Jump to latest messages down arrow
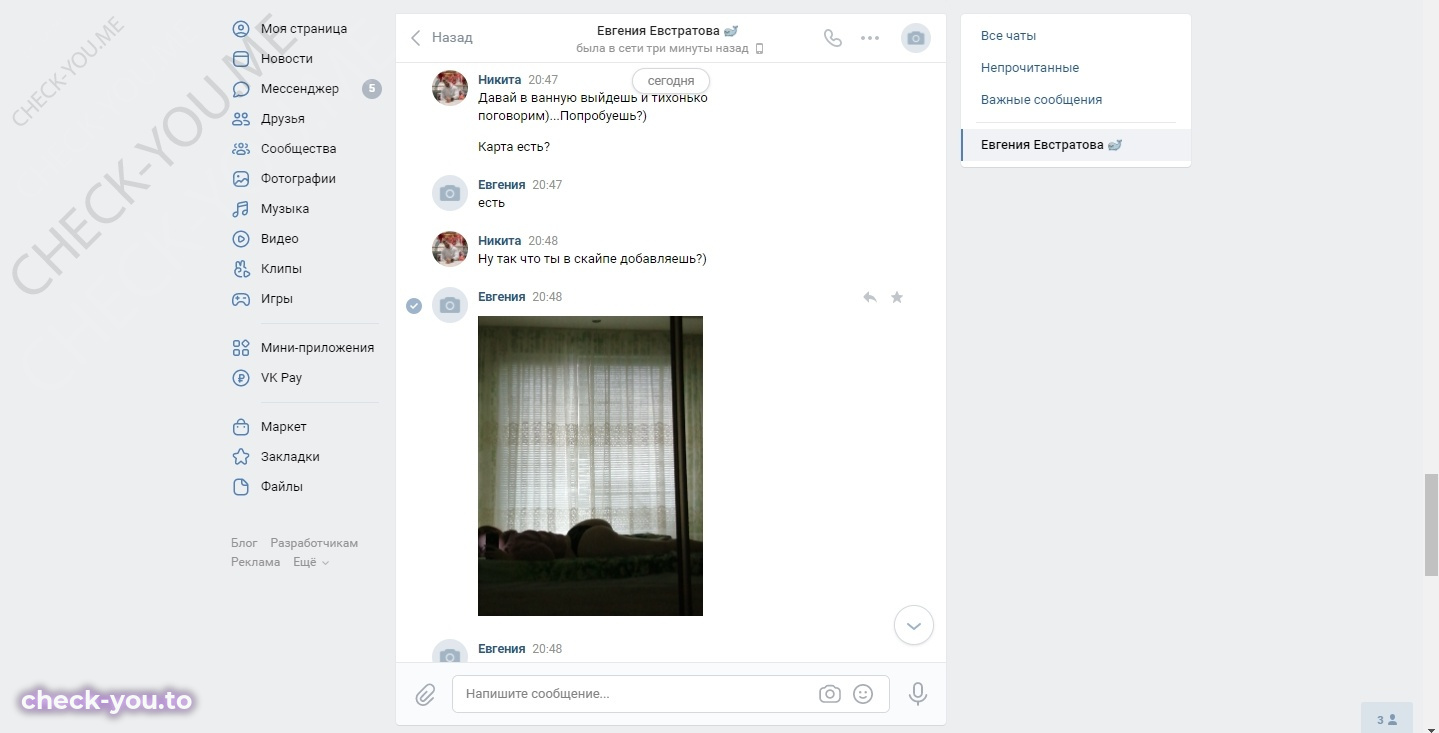Screen dimensions: 1439x733 [914, 625]
